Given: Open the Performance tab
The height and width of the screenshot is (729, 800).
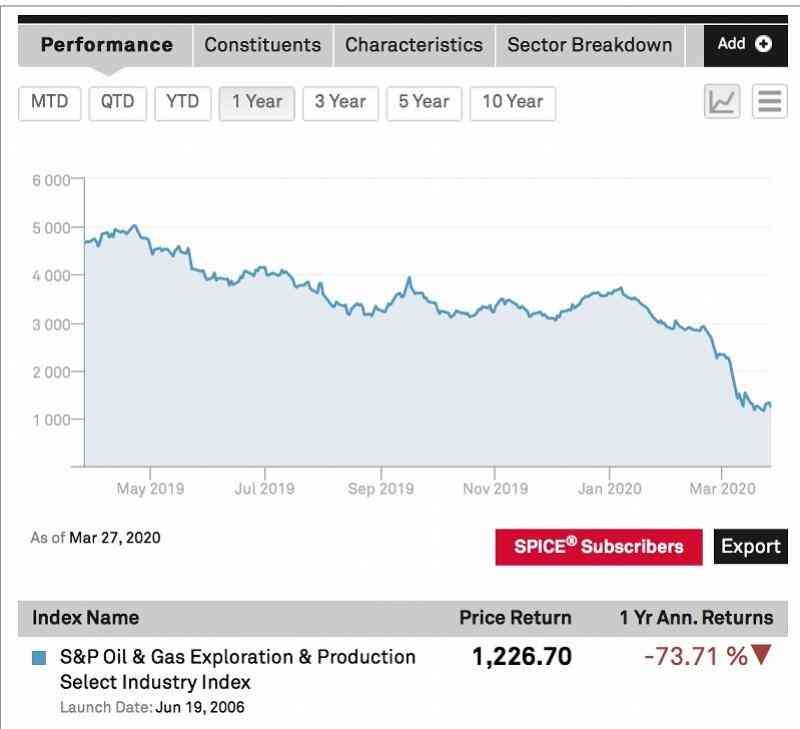Looking at the screenshot, I should [x=107, y=45].
